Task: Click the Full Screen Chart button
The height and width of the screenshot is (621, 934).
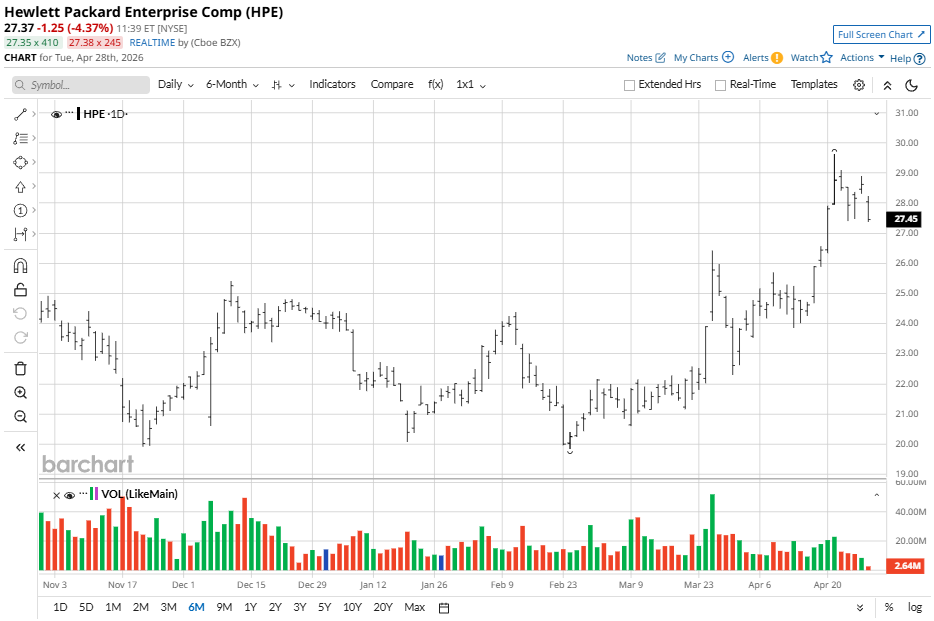Action: click(881, 35)
